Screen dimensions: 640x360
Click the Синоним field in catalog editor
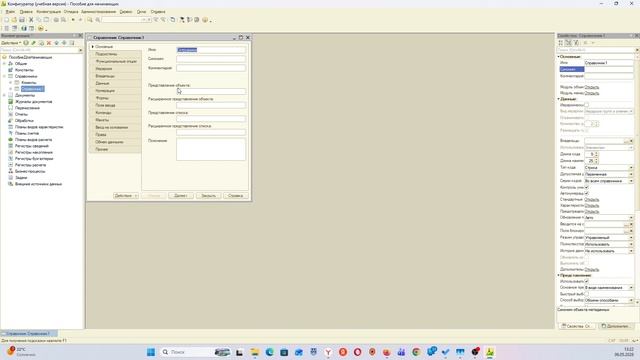tap(211, 59)
